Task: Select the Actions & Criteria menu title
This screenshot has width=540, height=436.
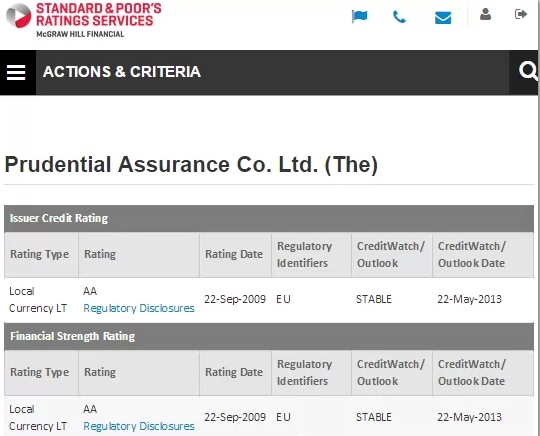Action: tap(122, 72)
